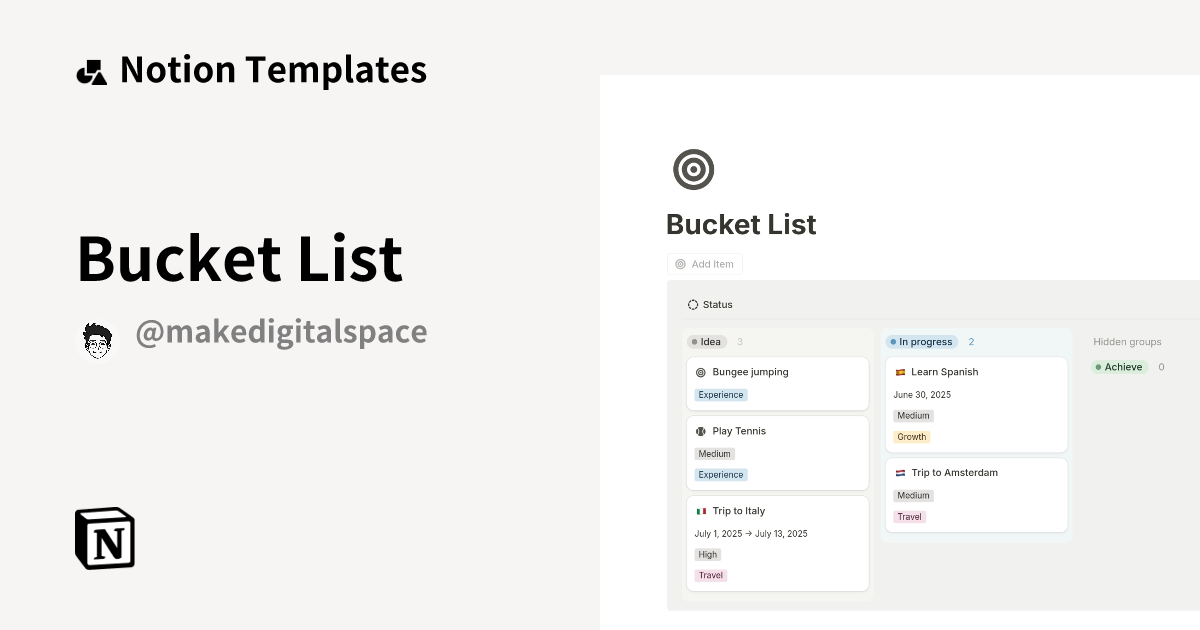Expand the Hidden groups section

pos(1127,341)
